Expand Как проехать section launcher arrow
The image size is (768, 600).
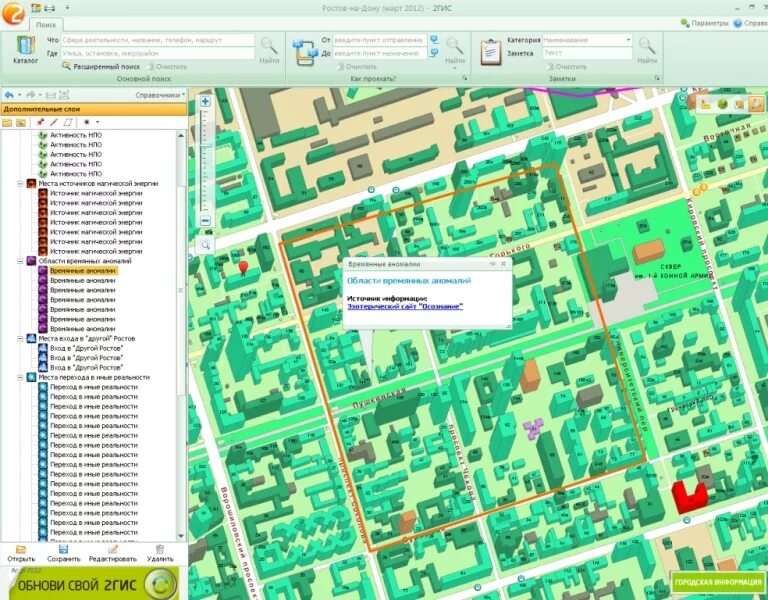click(465, 78)
